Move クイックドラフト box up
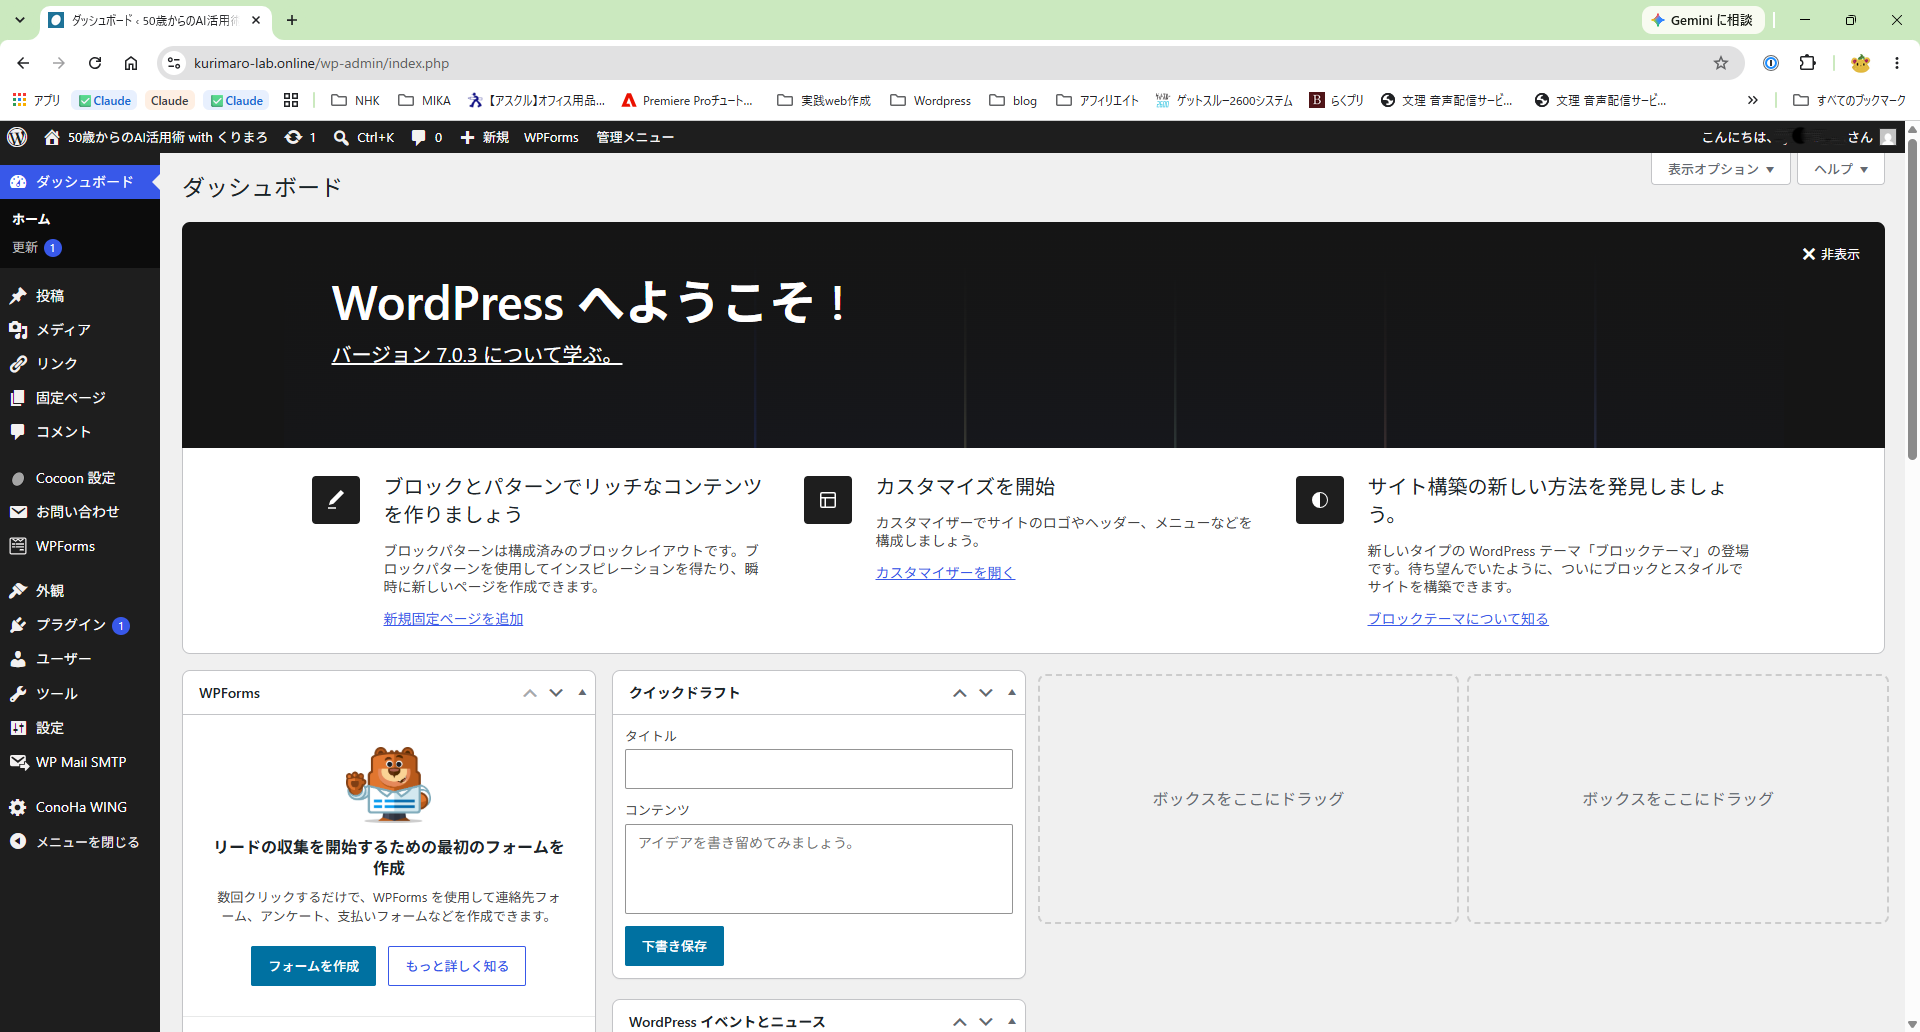 pos(960,693)
